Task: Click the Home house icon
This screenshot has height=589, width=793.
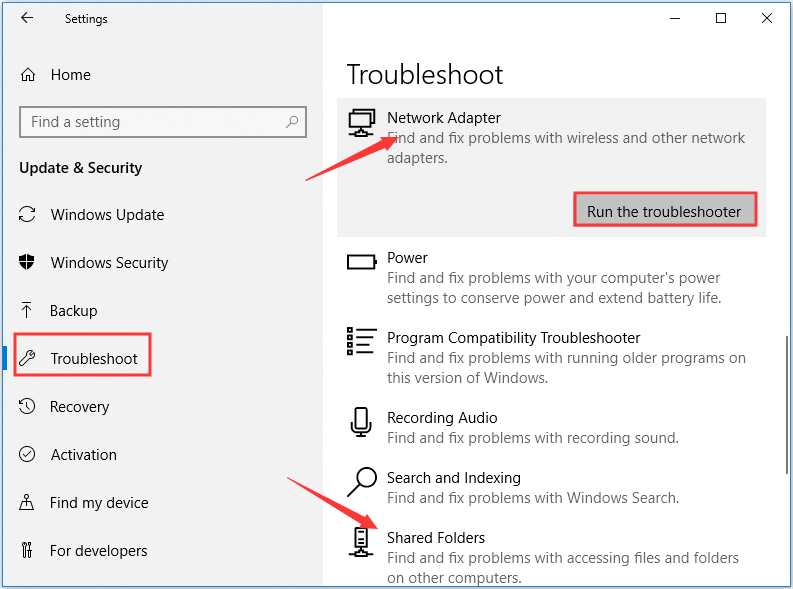Action: click(x=28, y=75)
